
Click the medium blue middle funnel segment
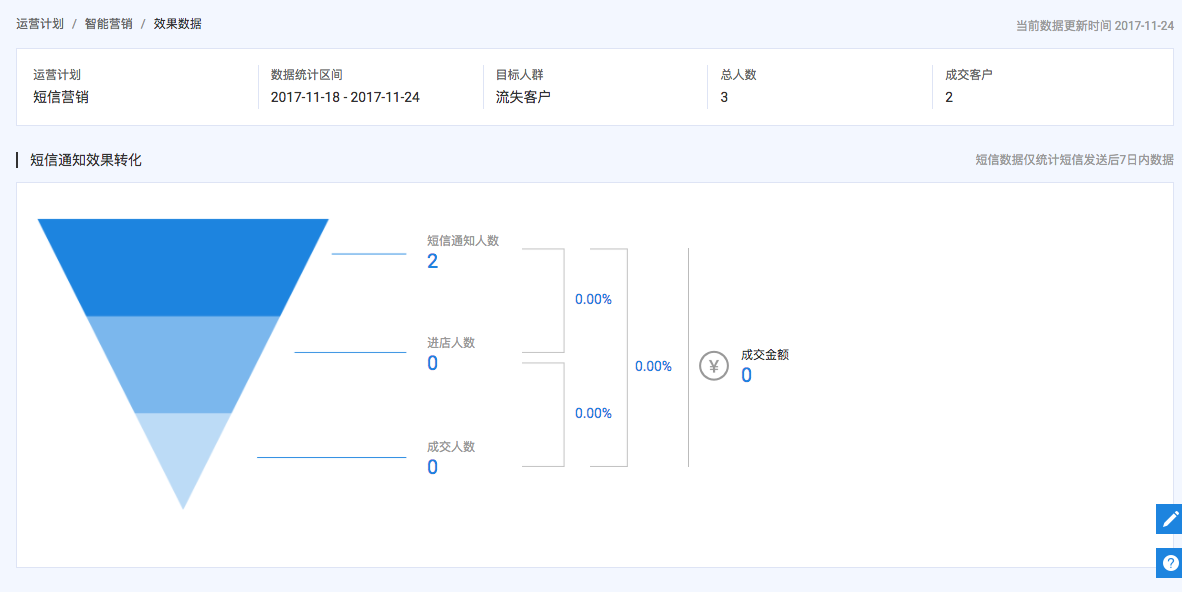(183, 363)
